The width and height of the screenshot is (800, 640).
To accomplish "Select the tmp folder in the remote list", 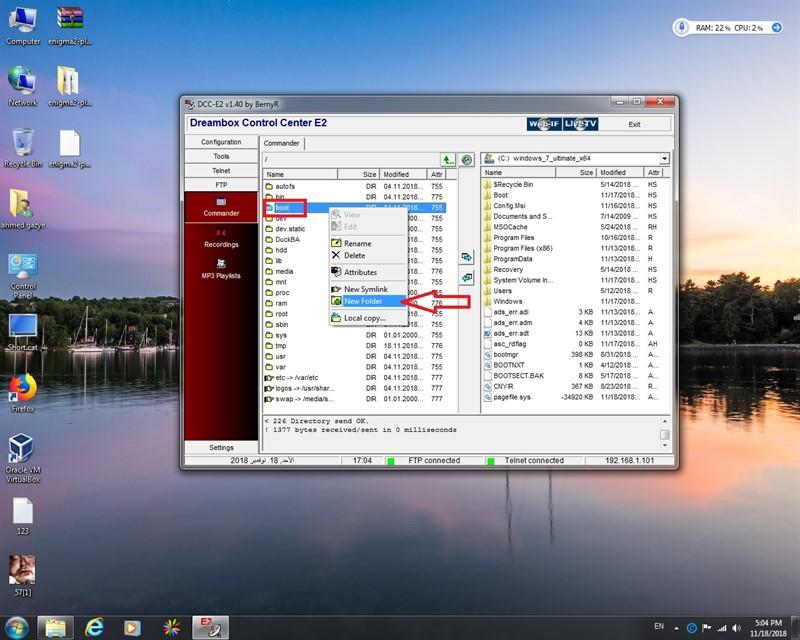I will coord(355,346).
